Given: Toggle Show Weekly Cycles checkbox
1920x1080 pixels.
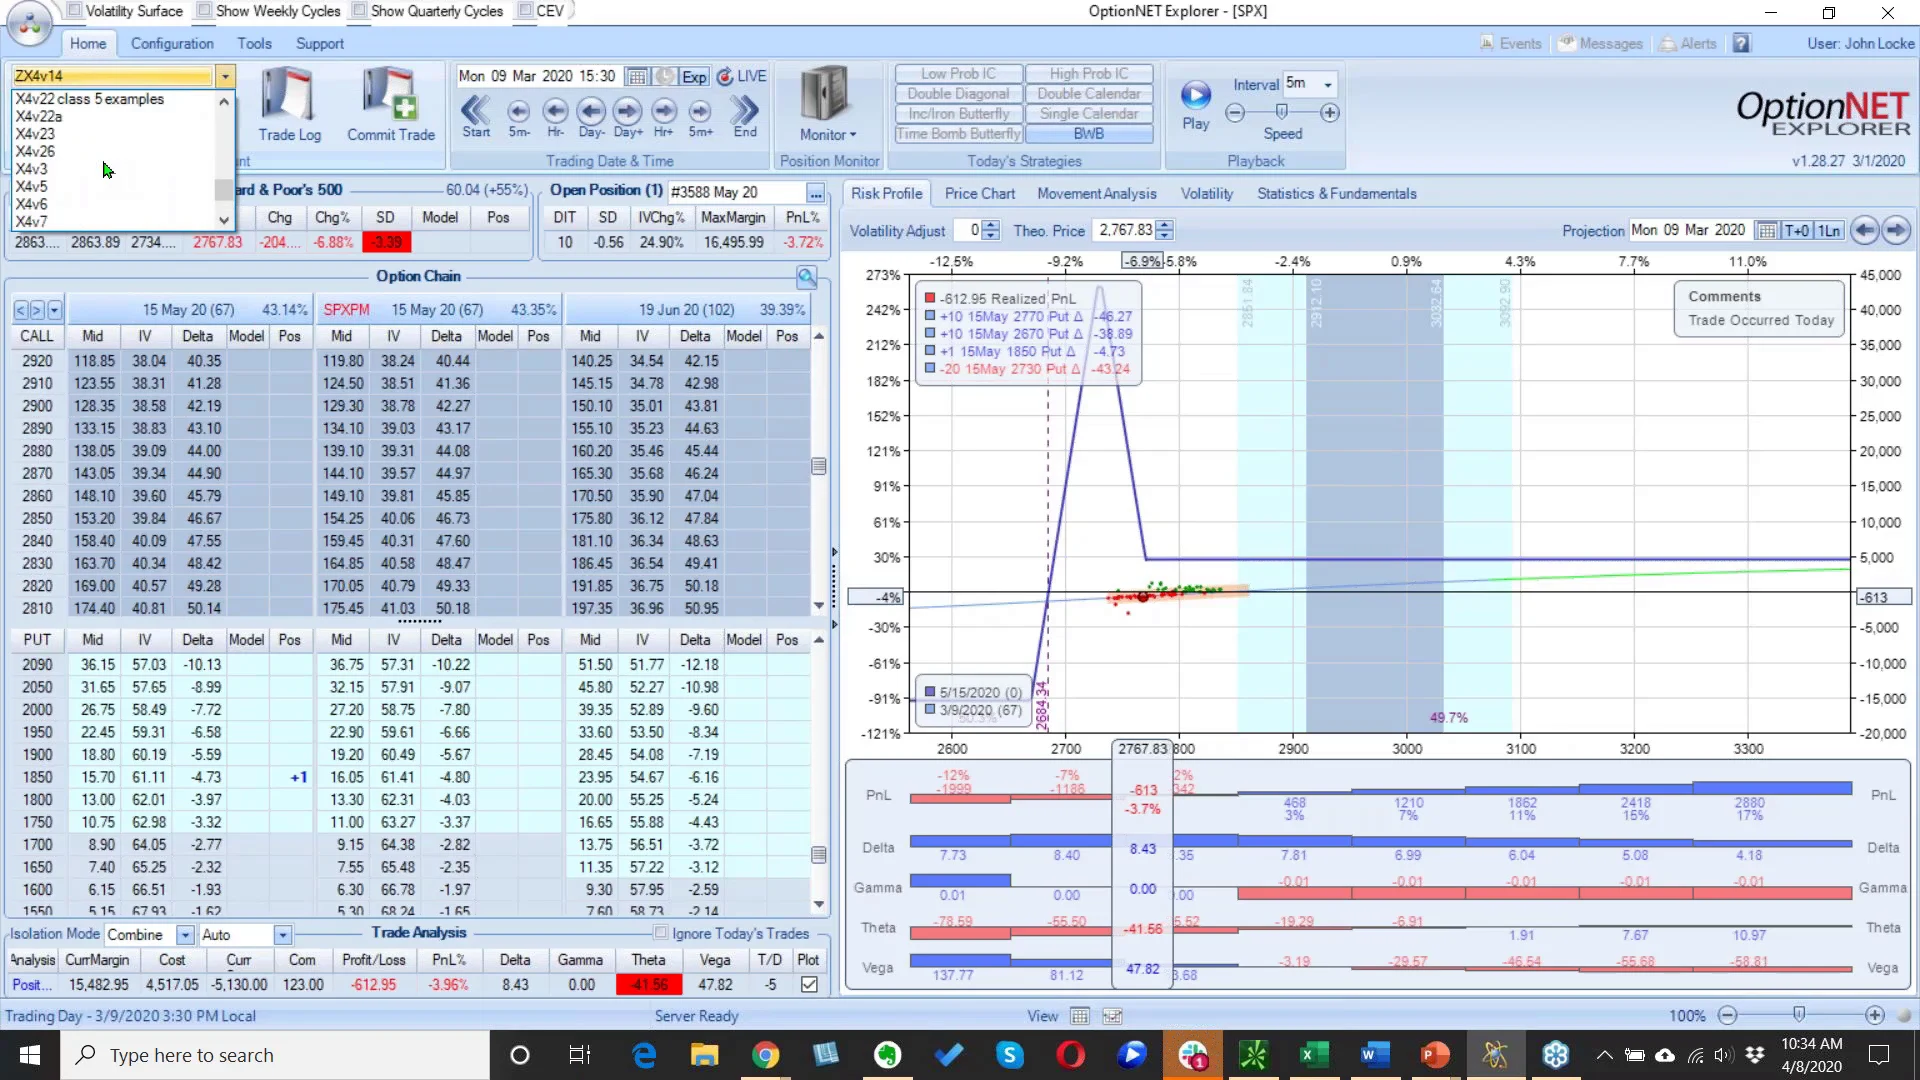Looking at the screenshot, I should [204, 11].
